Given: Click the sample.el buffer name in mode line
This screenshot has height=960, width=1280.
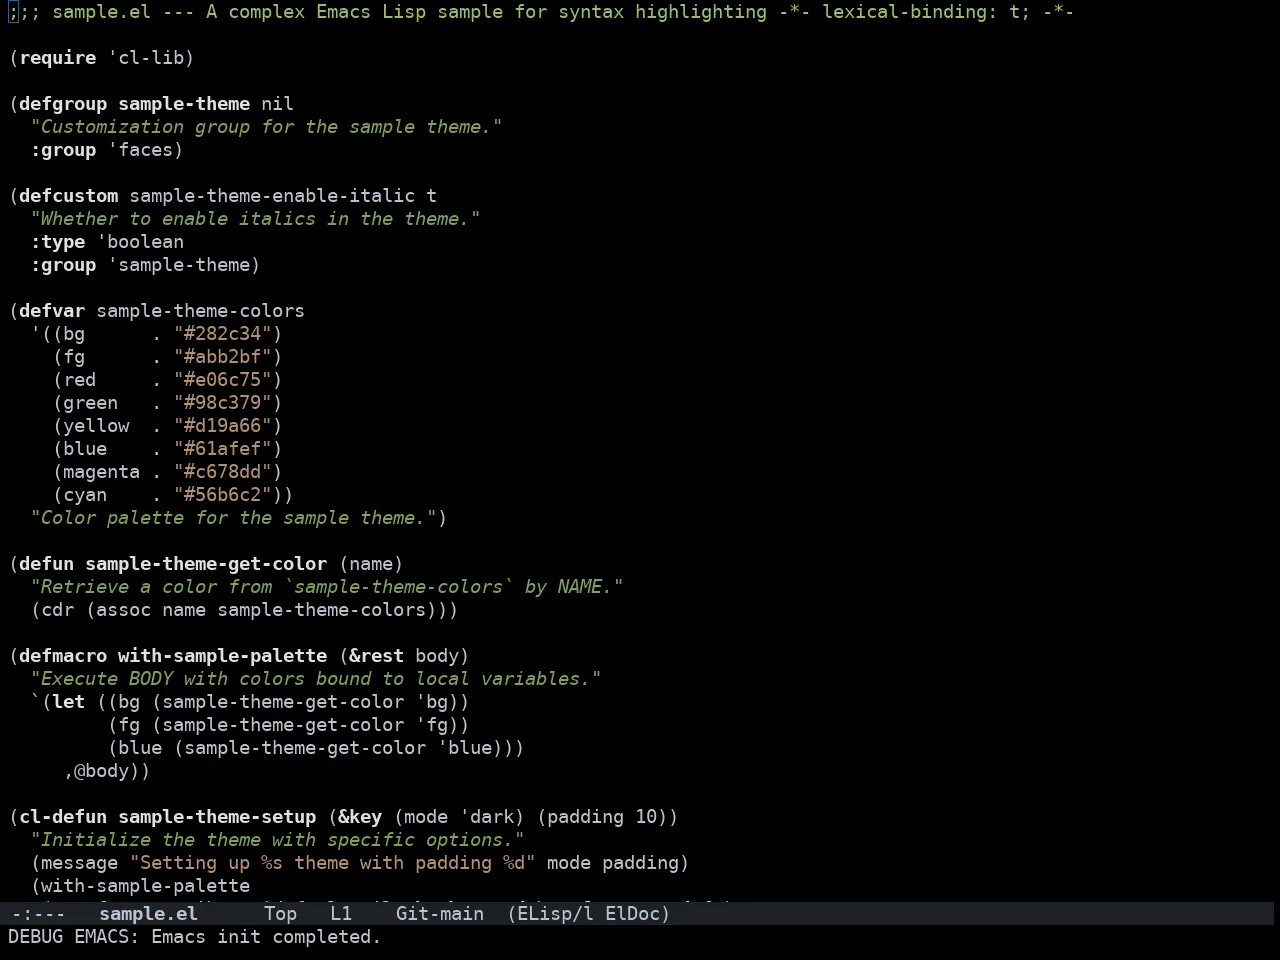Looking at the screenshot, I should click(148, 913).
